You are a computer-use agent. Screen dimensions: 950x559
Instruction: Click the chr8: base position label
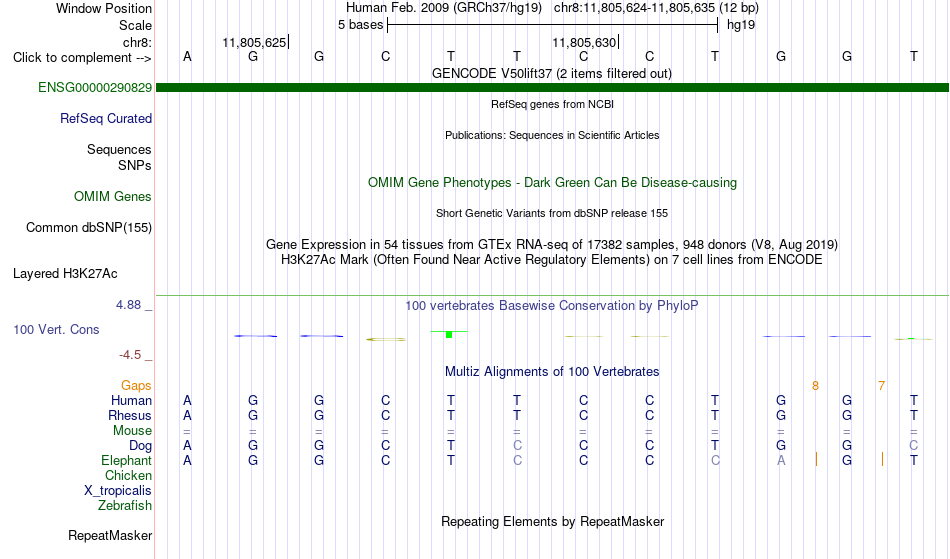(138, 42)
